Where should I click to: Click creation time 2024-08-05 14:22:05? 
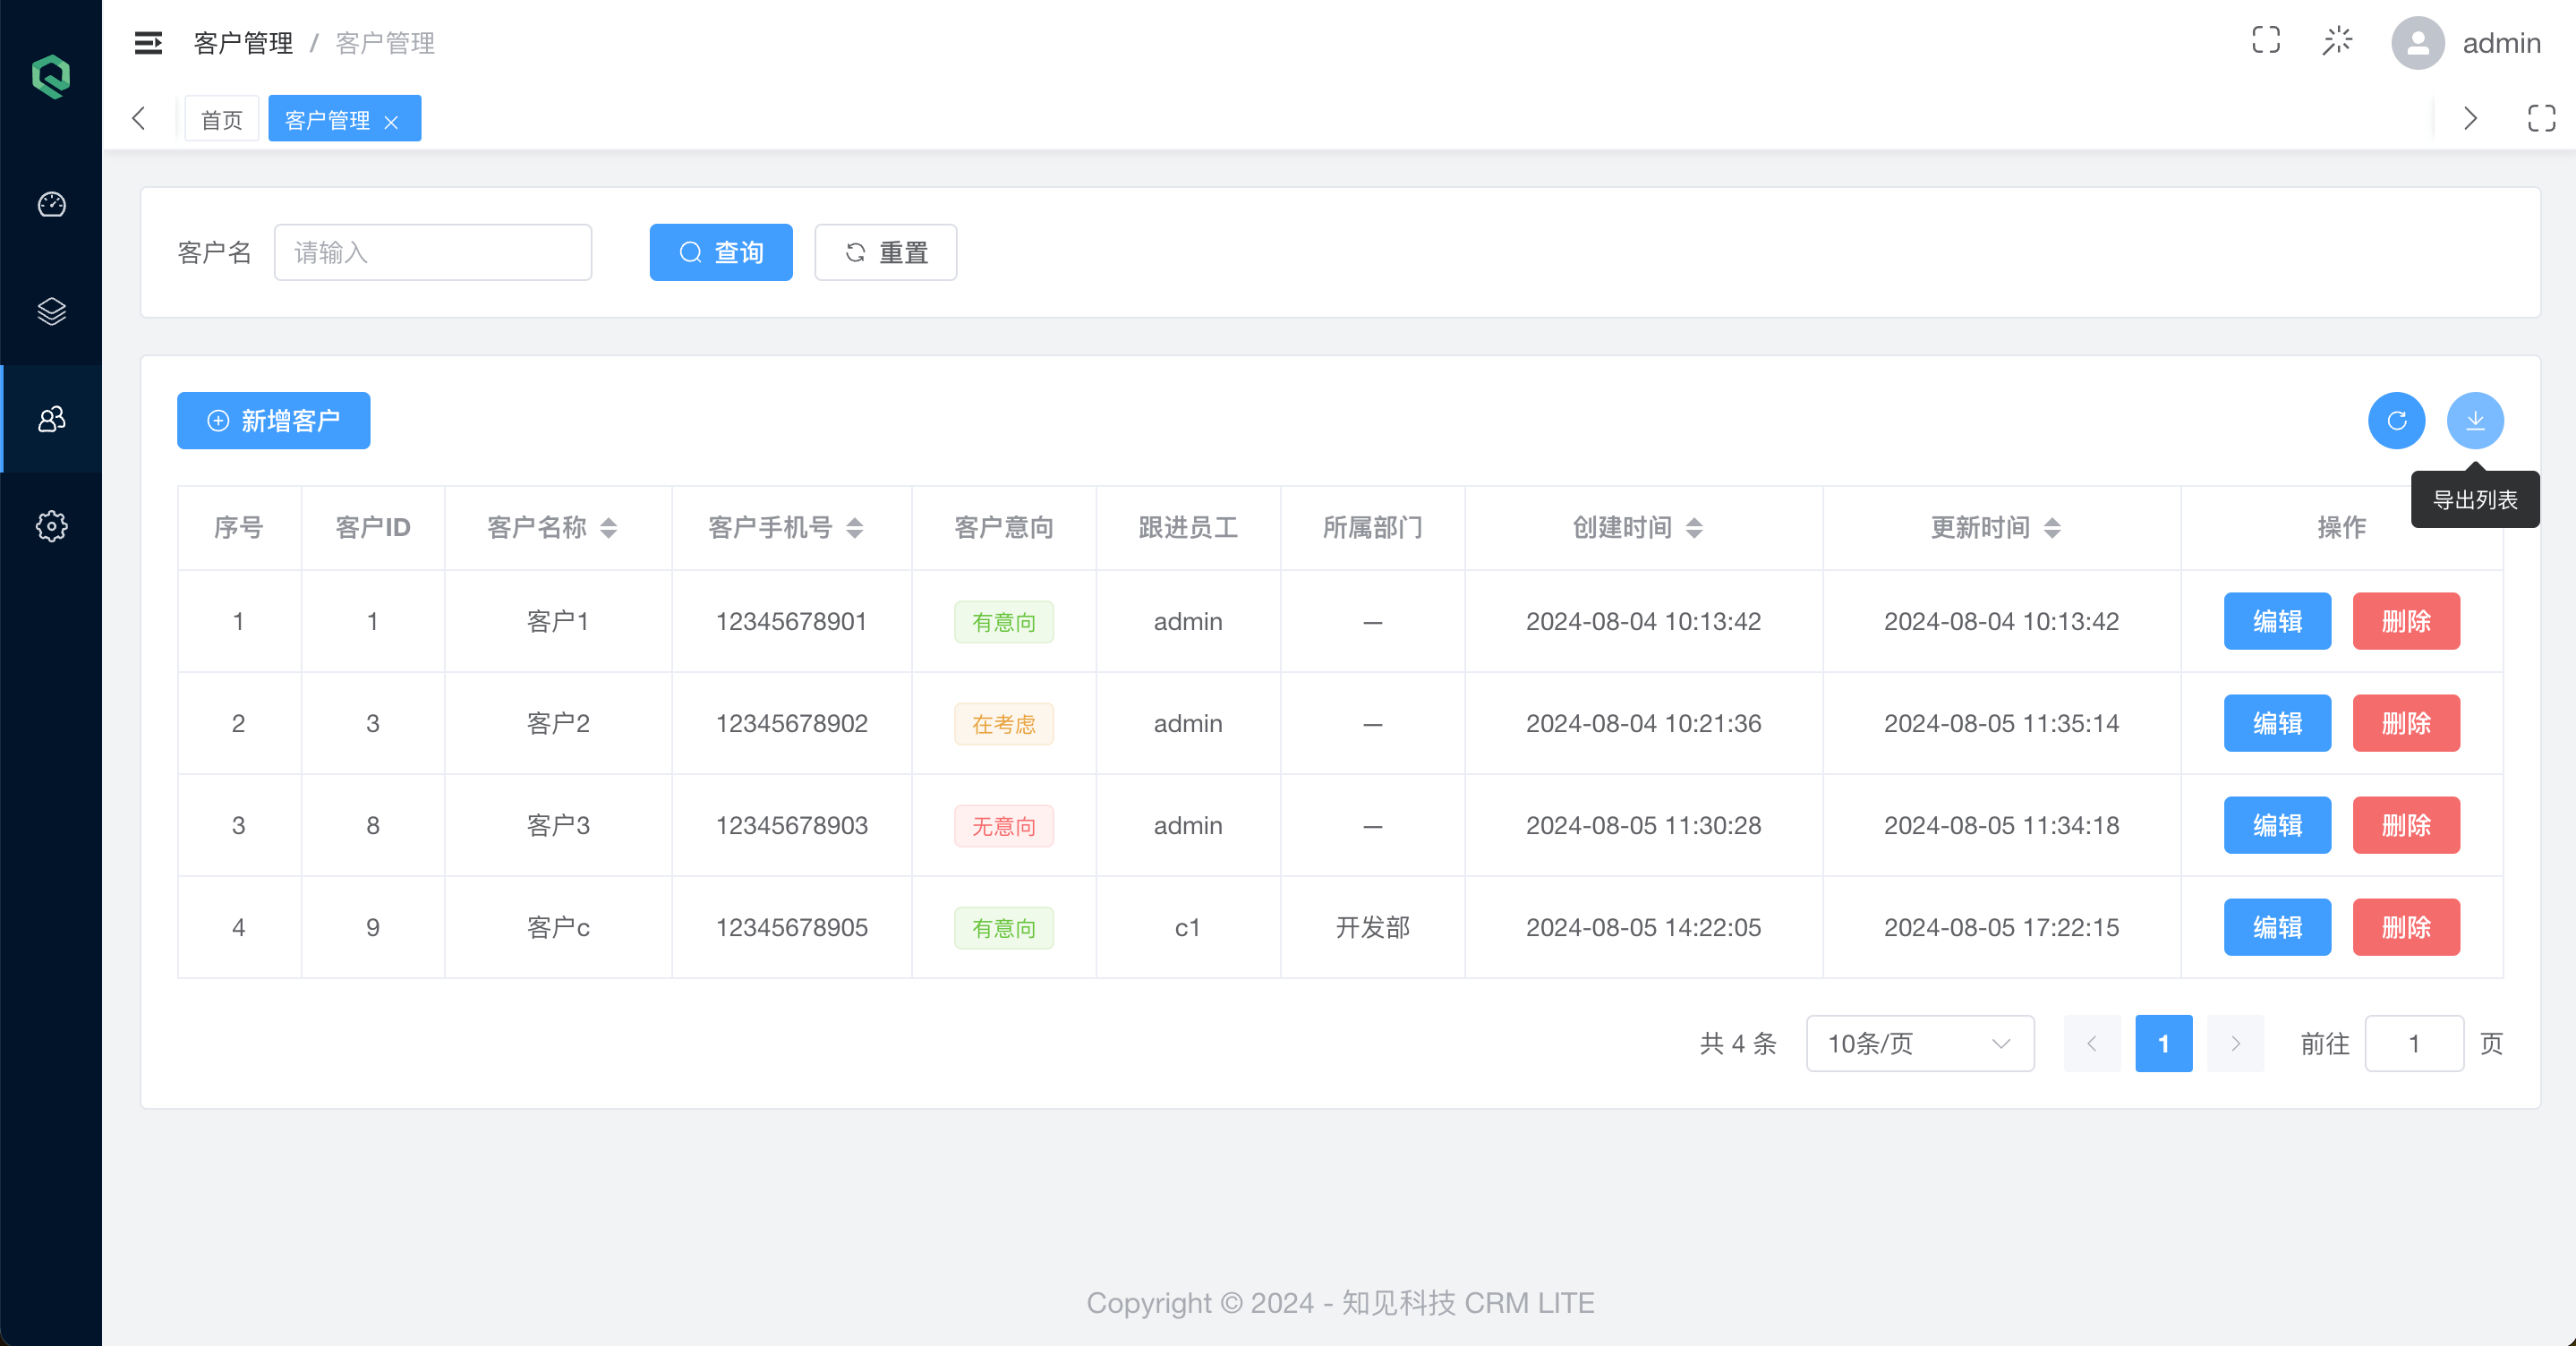[x=1643, y=927]
